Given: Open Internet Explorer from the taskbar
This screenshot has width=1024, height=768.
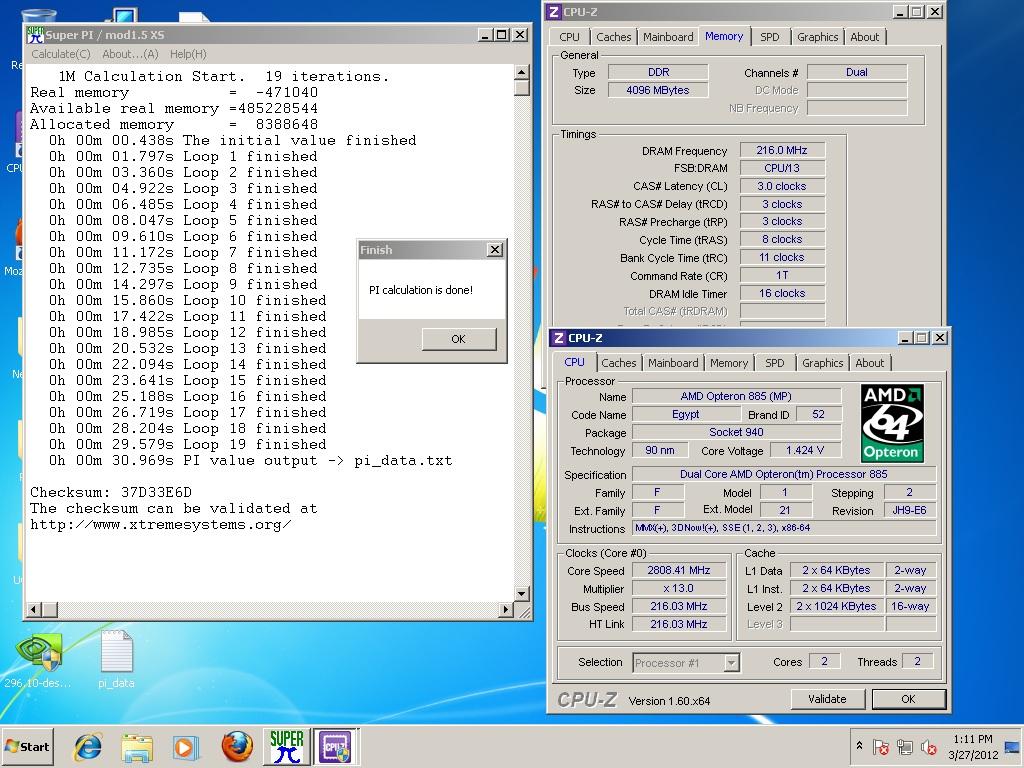Looking at the screenshot, I should click(x=88, y=746).
